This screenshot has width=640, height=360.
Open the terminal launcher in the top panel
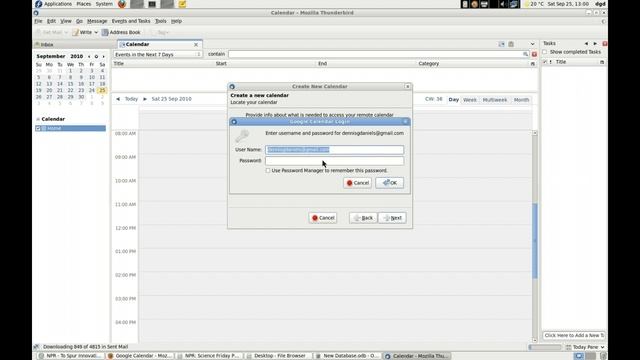152,4
